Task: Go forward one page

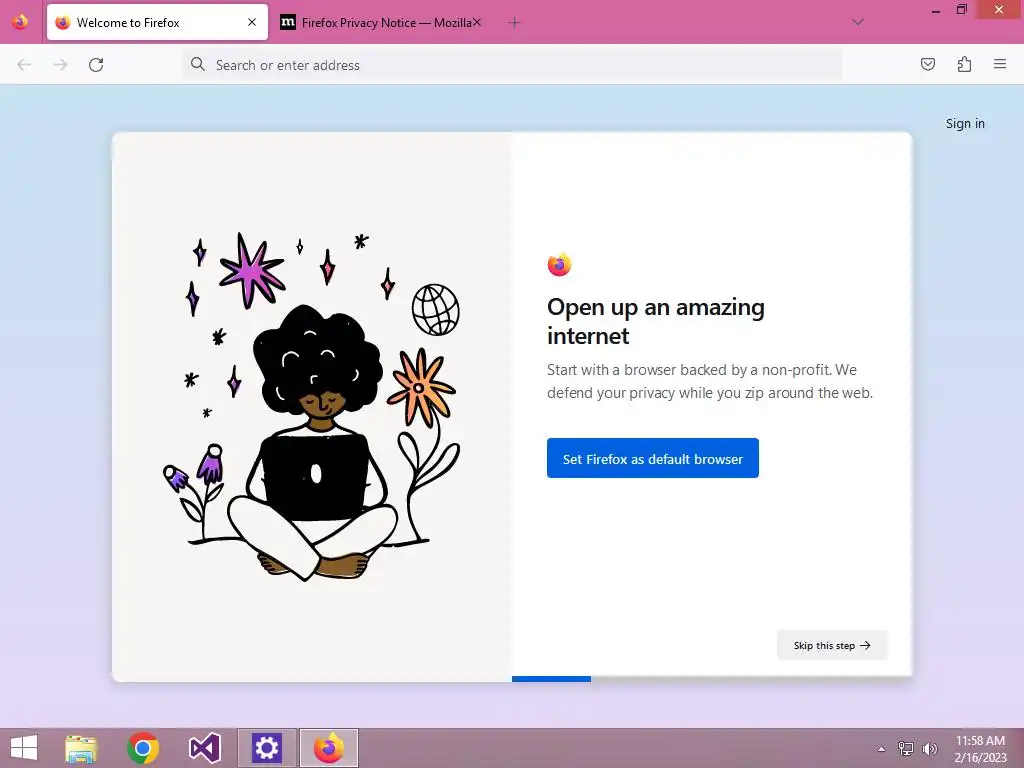Action: 60,65
